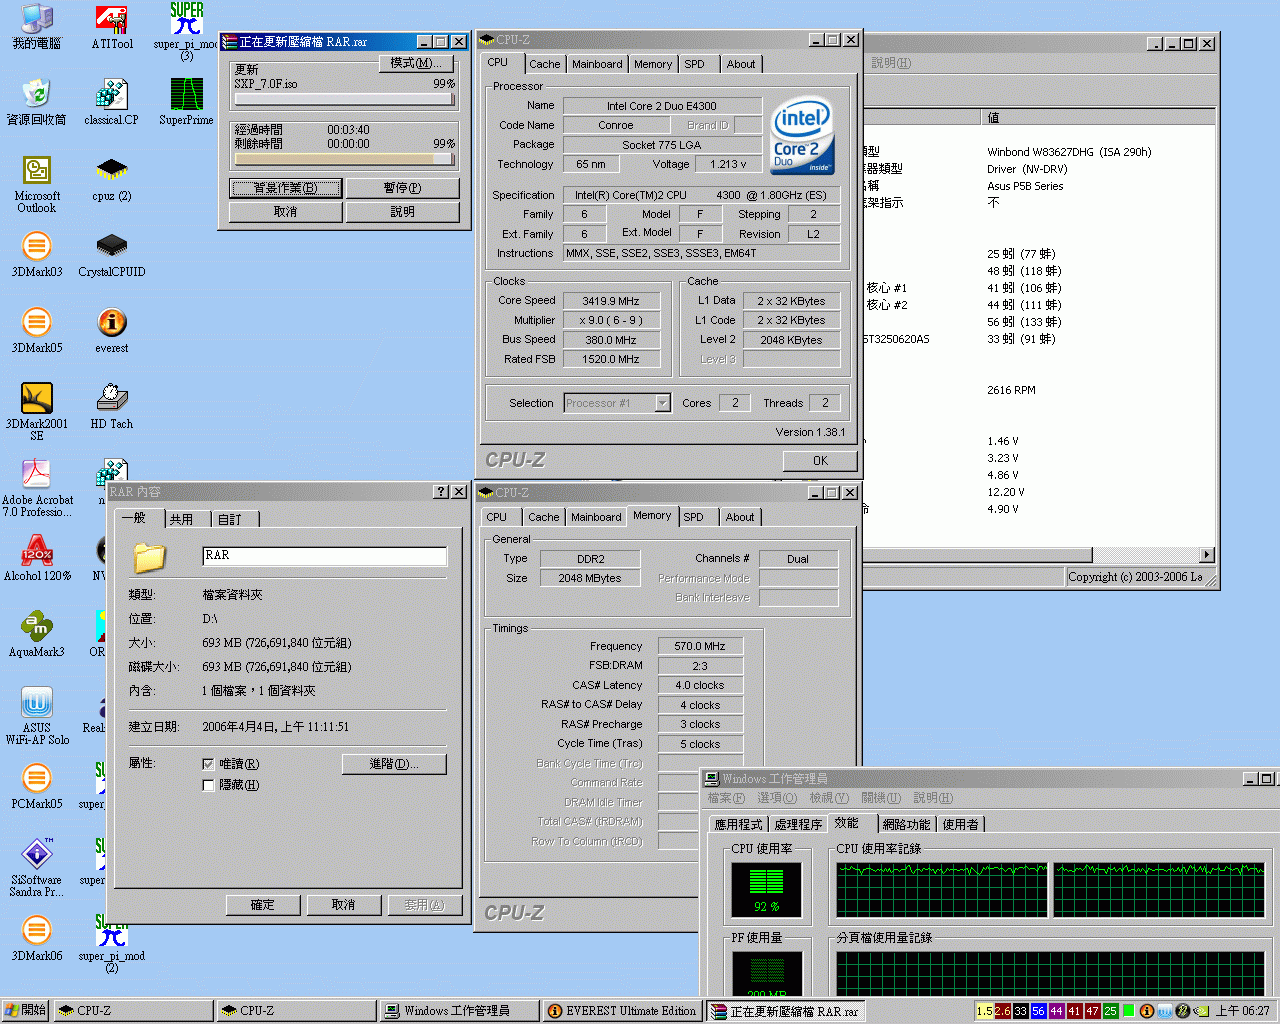The image size is (1280, 1024).
Task: Click the CPU usage 92% meter
Action: click(767, 890)
